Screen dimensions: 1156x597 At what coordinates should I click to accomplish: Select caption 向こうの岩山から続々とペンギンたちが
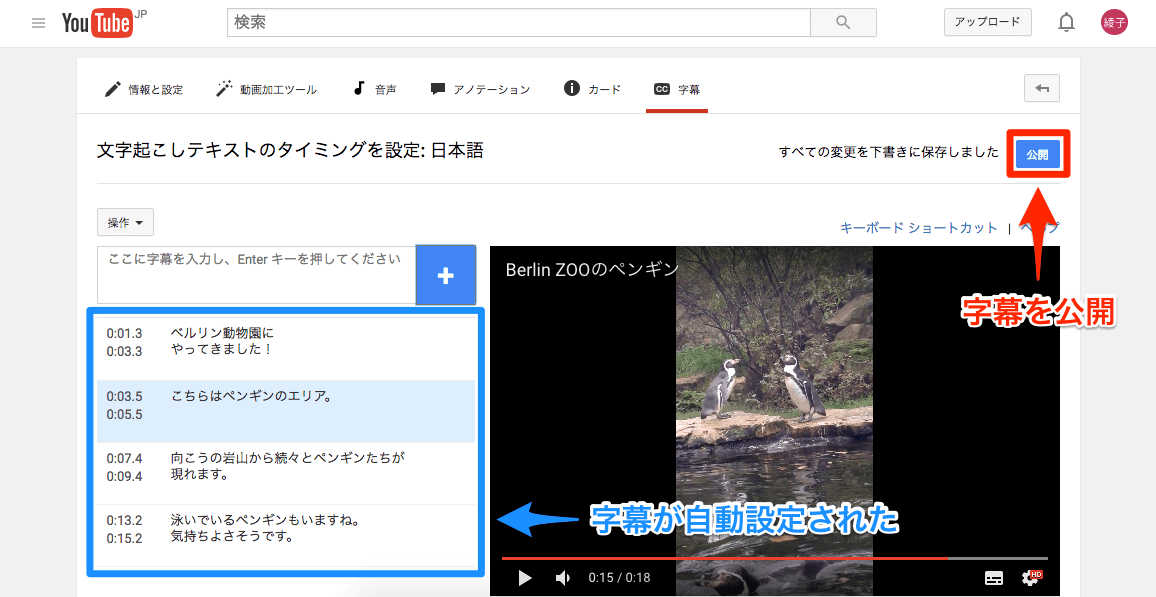pos(286,473)
